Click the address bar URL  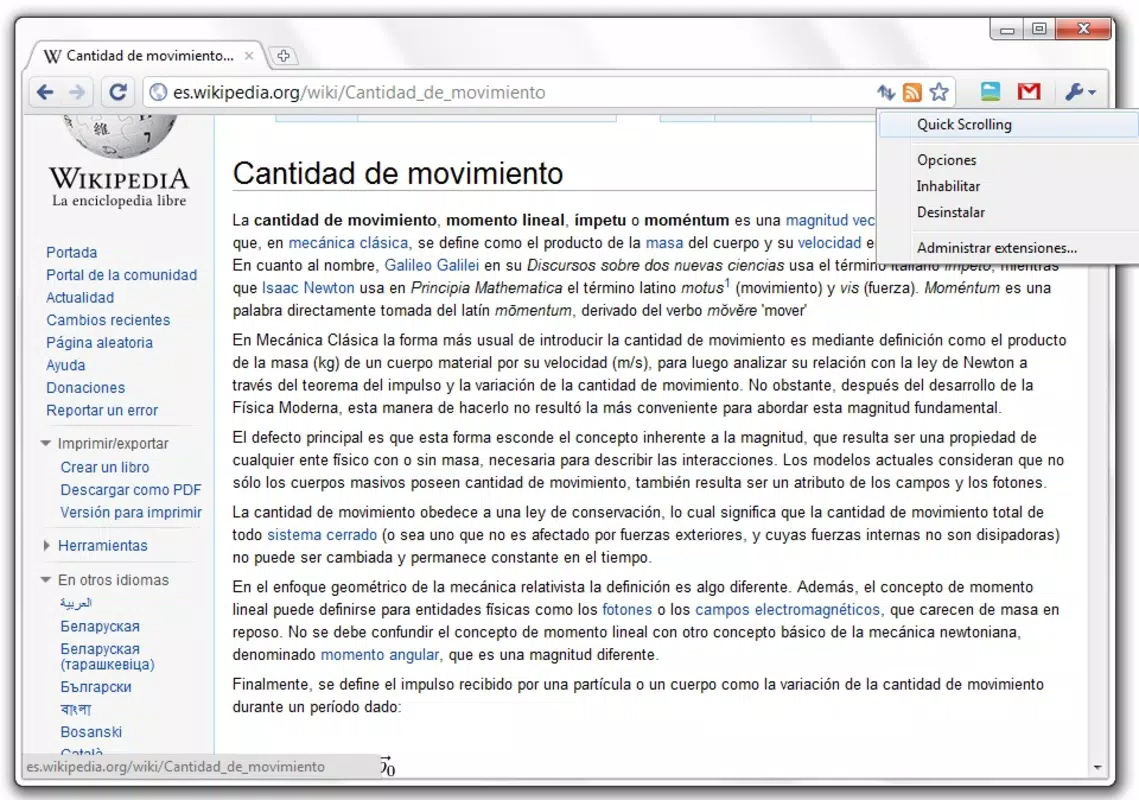[359, 92]
